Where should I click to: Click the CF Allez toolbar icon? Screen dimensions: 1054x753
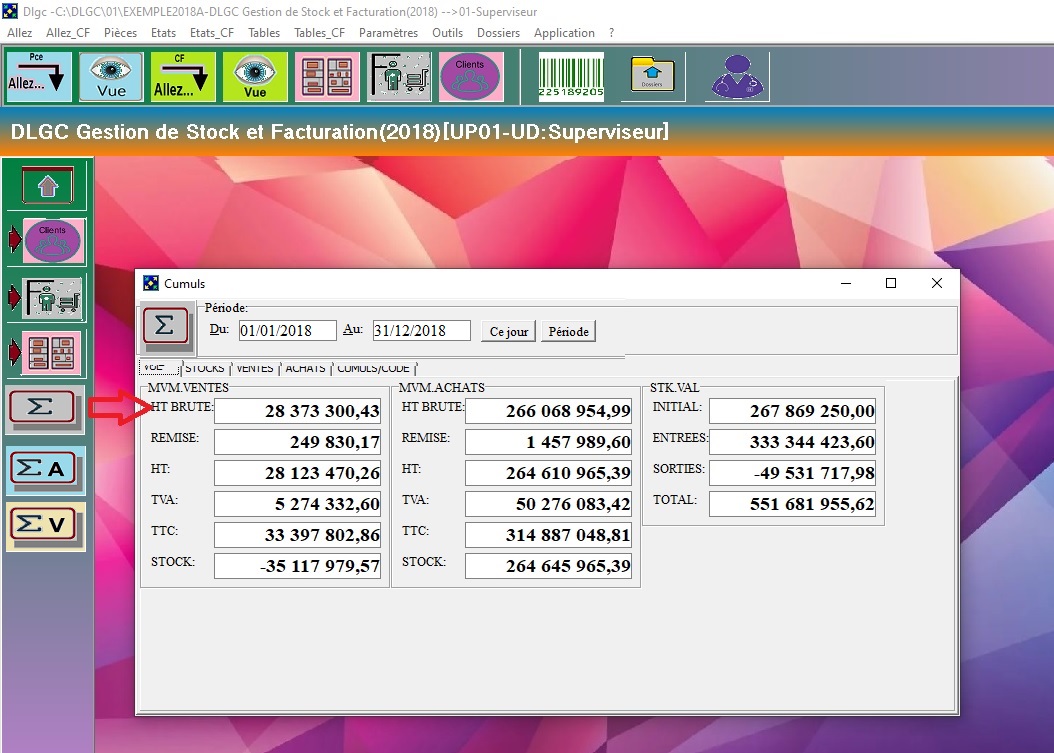183,77
